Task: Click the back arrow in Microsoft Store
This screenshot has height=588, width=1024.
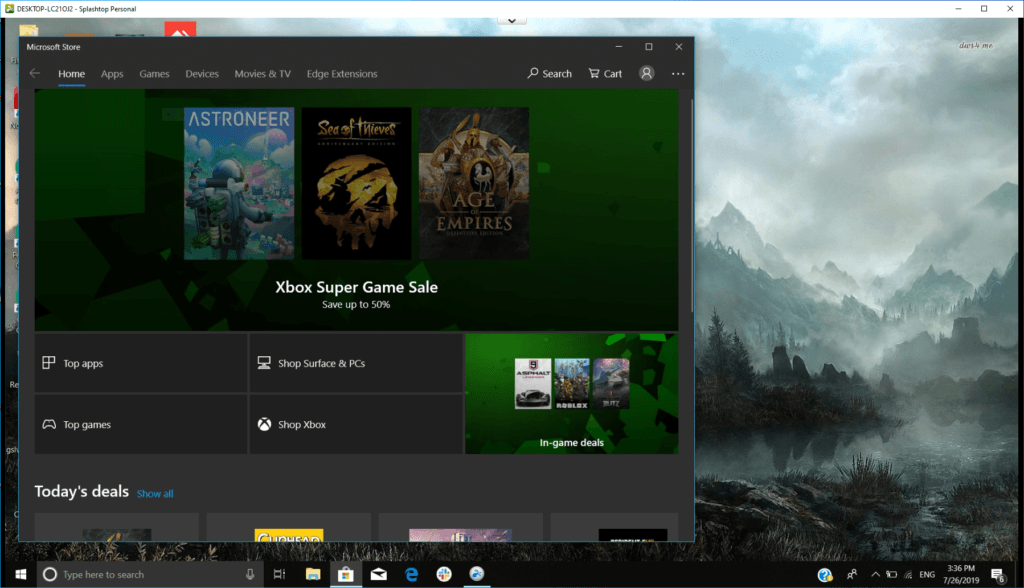Action: click(x=34, y=73)
